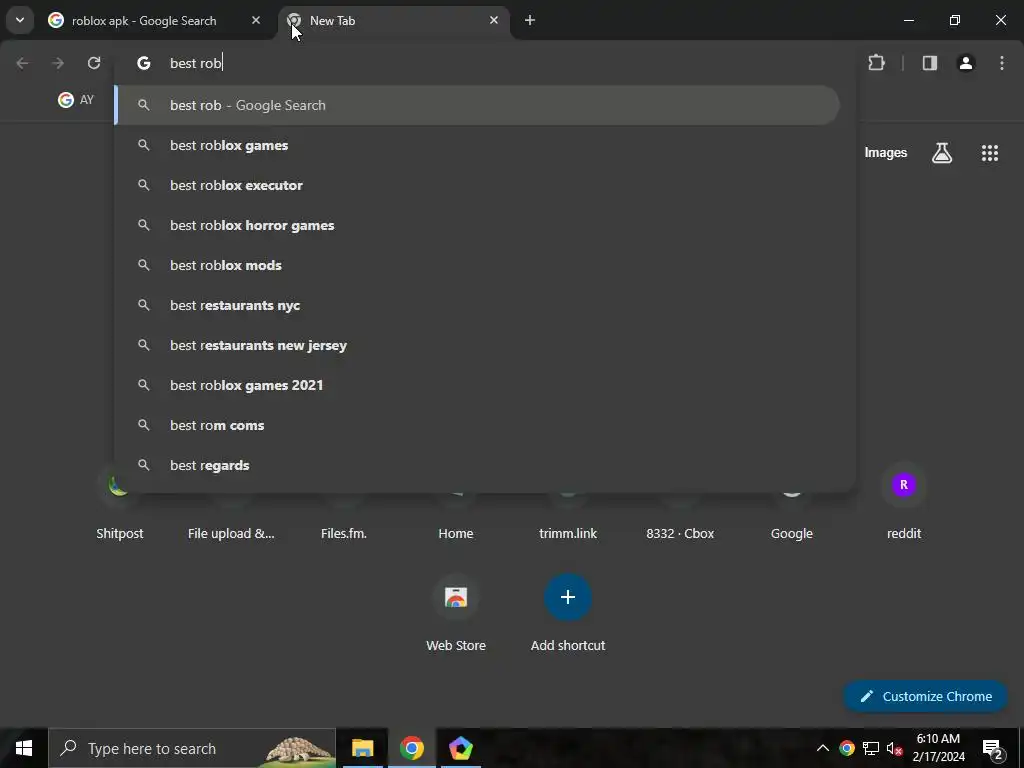Toggle the side panel icon
Image resolution: width=1024 pixels, height=768 pixels.
930,63
